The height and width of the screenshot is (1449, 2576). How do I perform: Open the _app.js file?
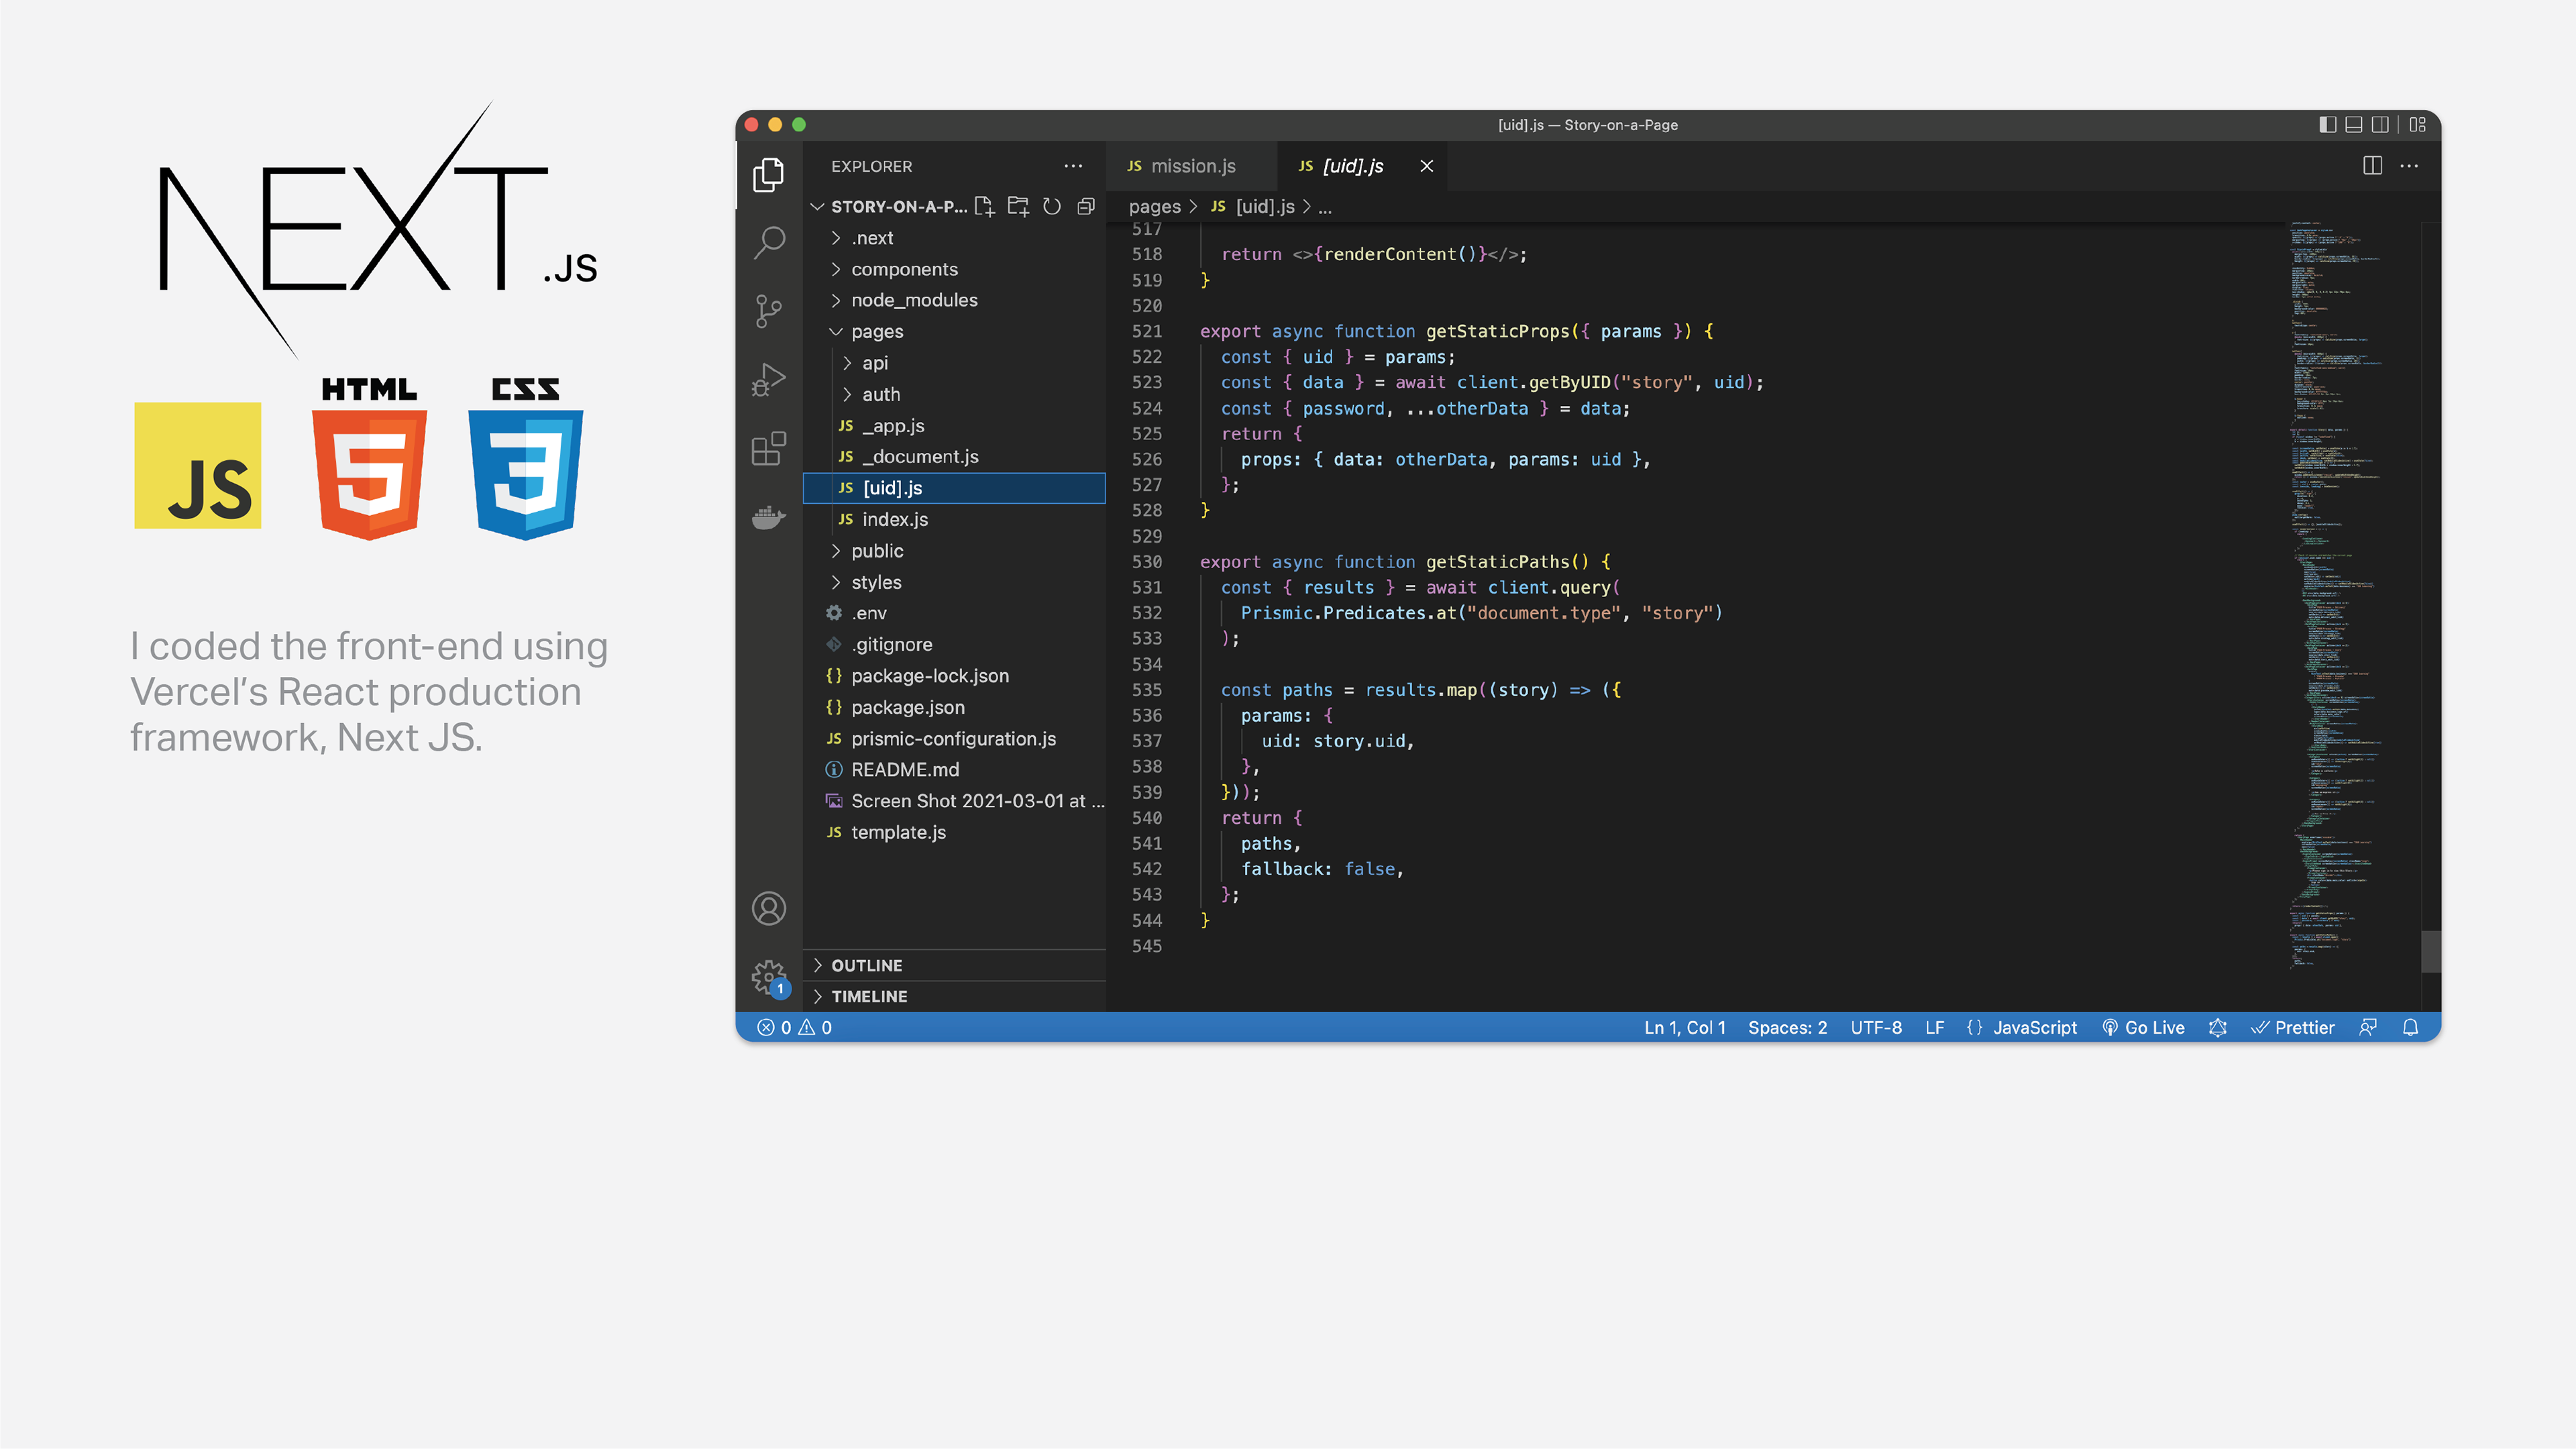pyautogui.click(x=955, y=426)
